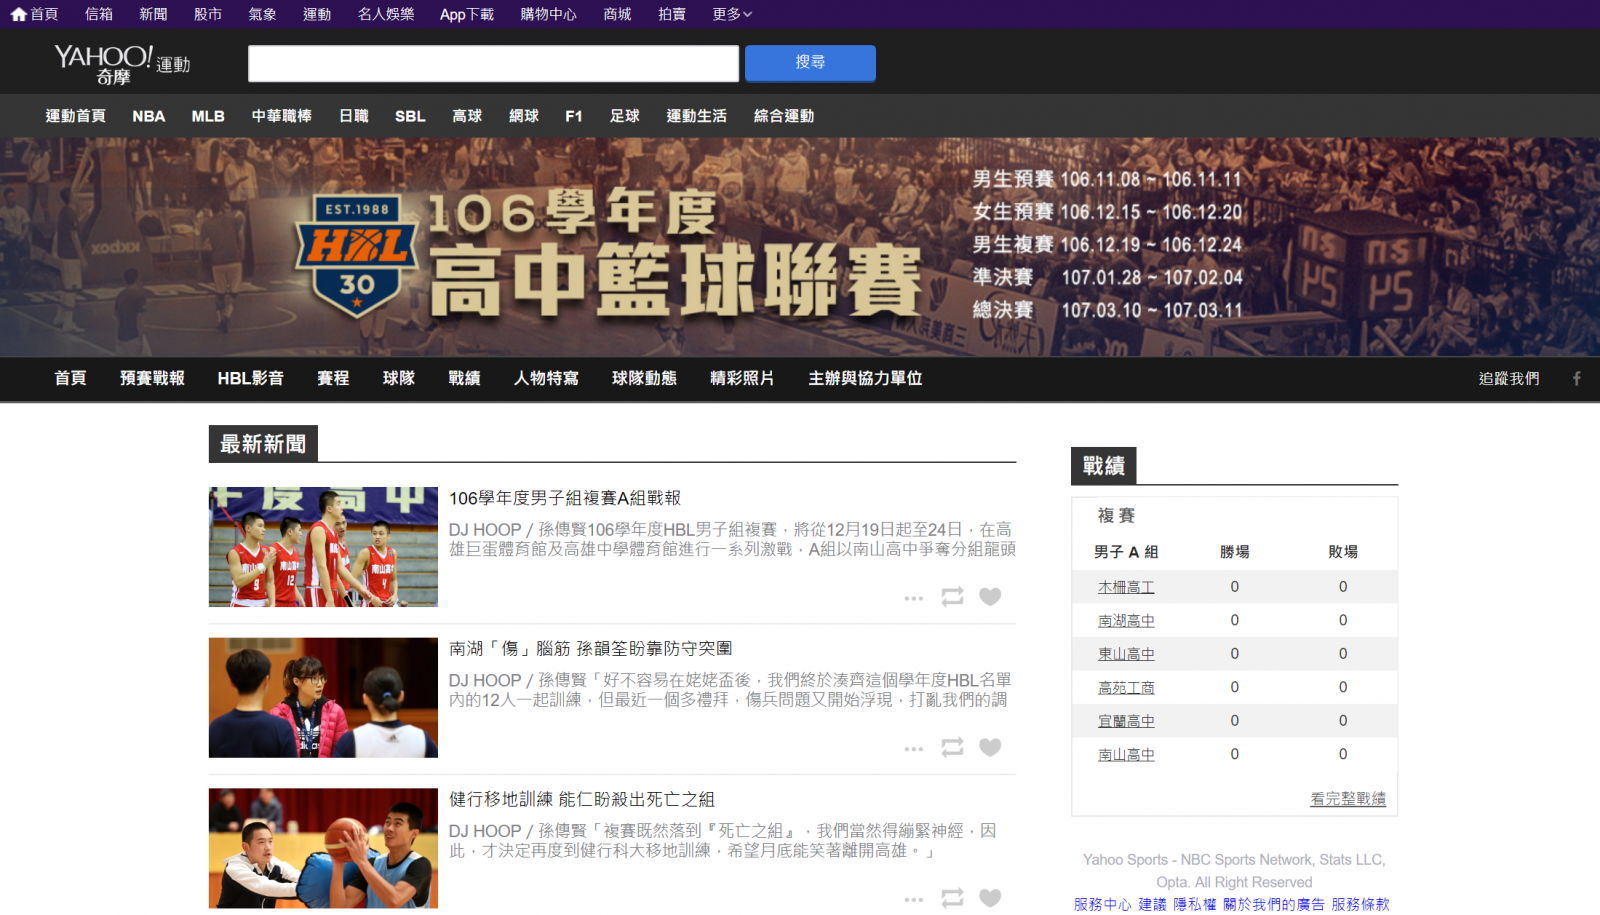This screenshot has width=1600, height=915.
Task: Open 南湖高中 team link
Action: (x=1126, y=621)
